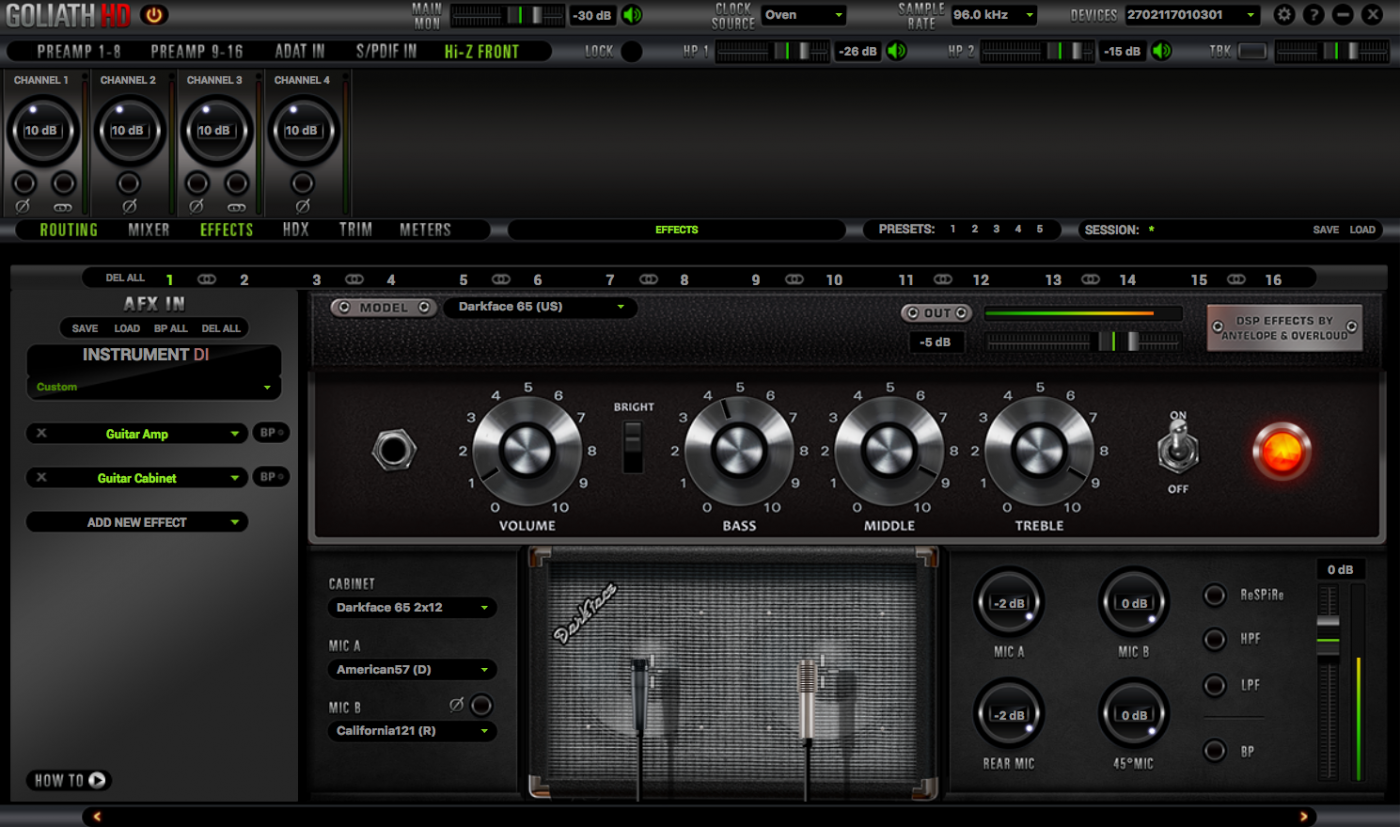Open settings with the gear icon
This screenshot has width=1400, height=827.
click(1285, 15)
